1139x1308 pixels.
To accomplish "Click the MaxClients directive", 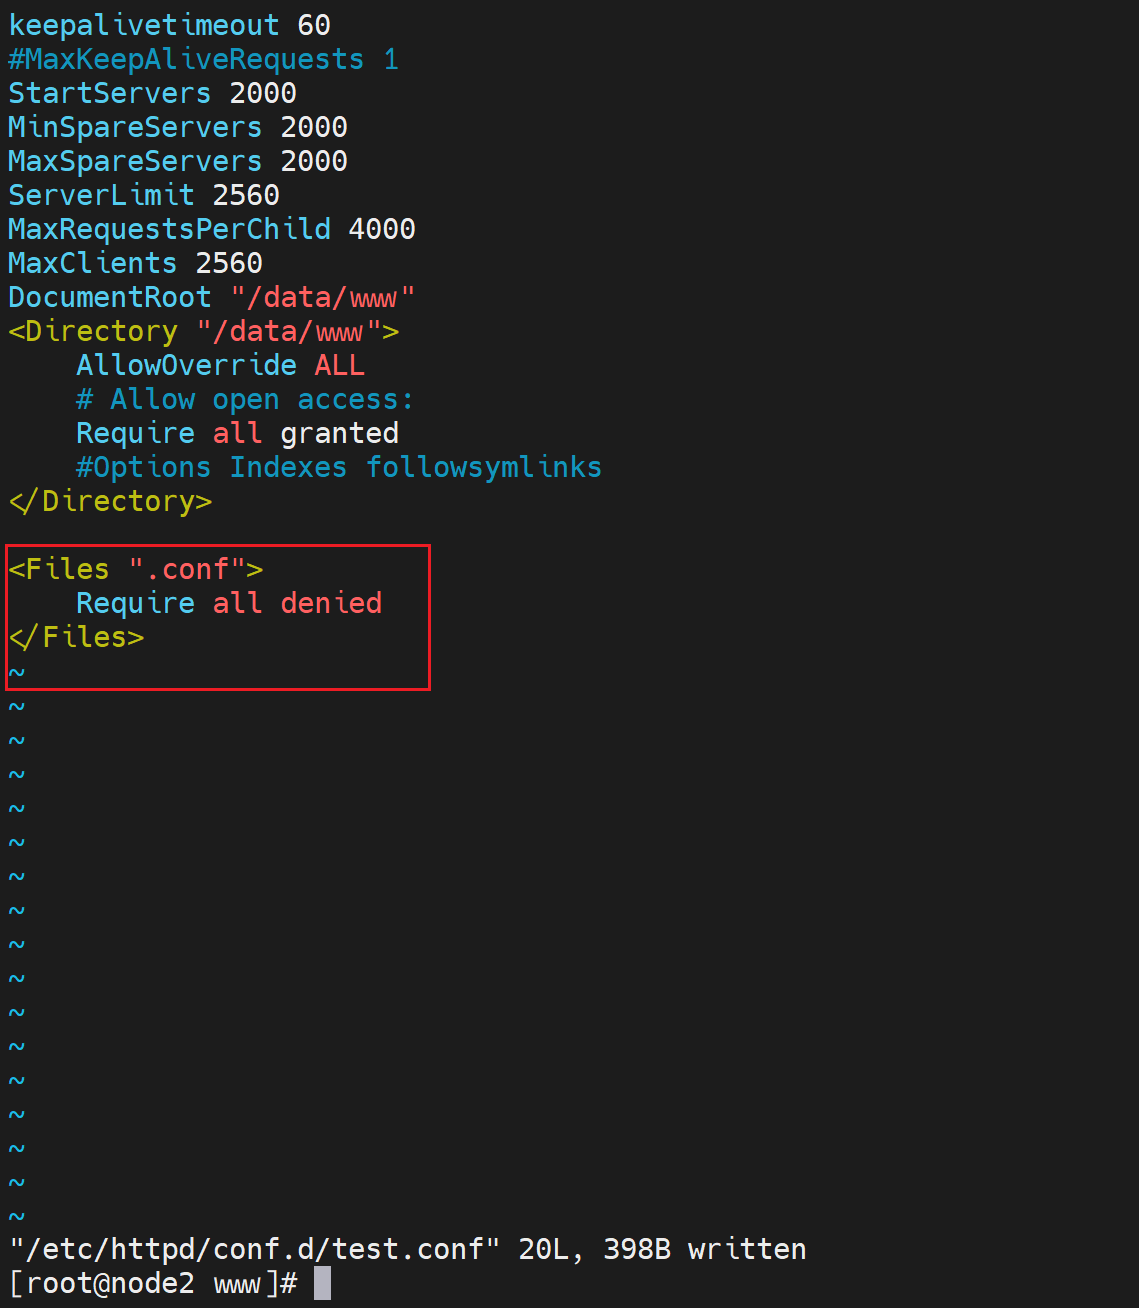I will (x=93, y=263).
